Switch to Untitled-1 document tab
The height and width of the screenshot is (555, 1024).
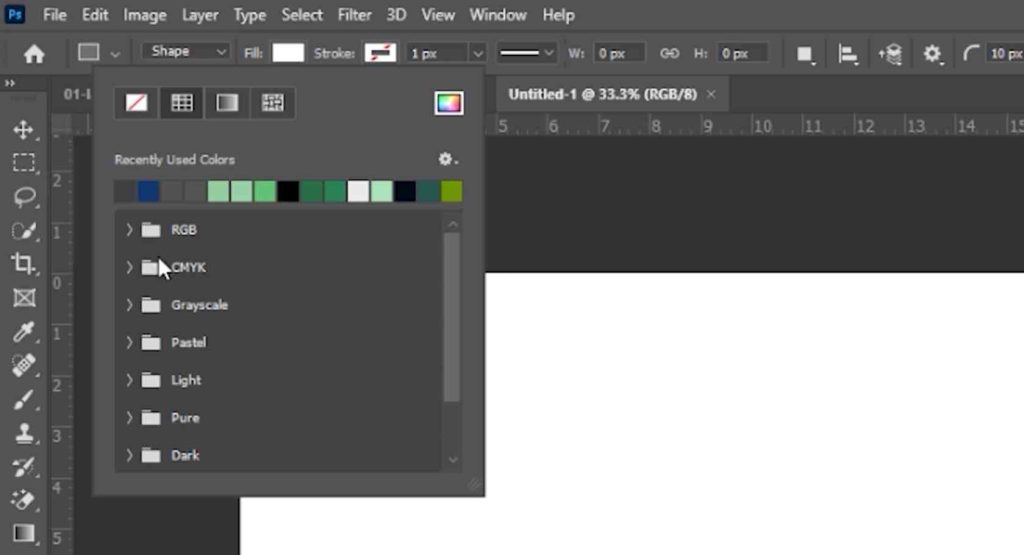[x=602, y=95]
